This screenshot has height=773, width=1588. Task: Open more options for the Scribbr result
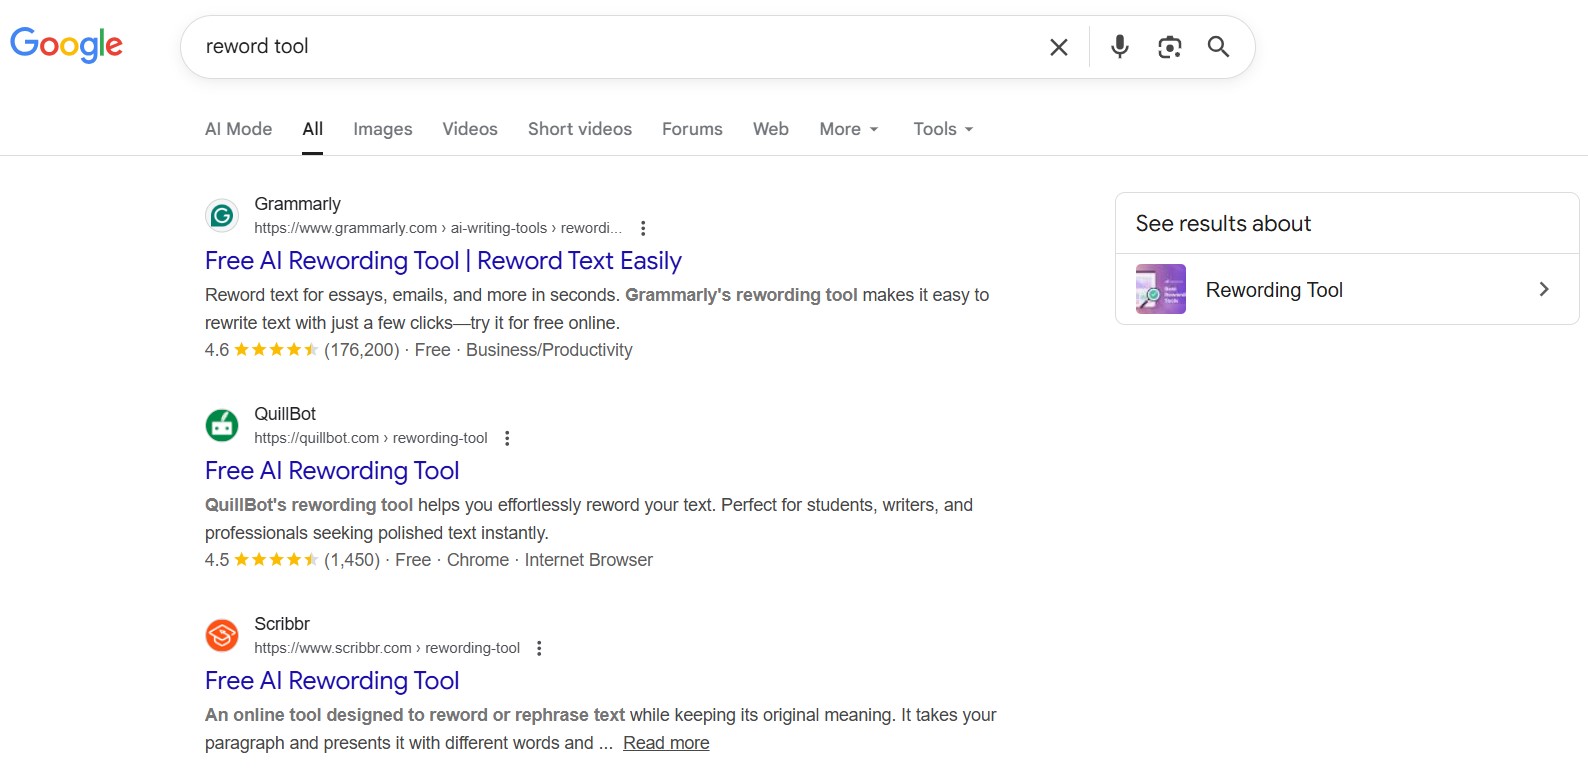pyautogui.click(x=539, y=648)
